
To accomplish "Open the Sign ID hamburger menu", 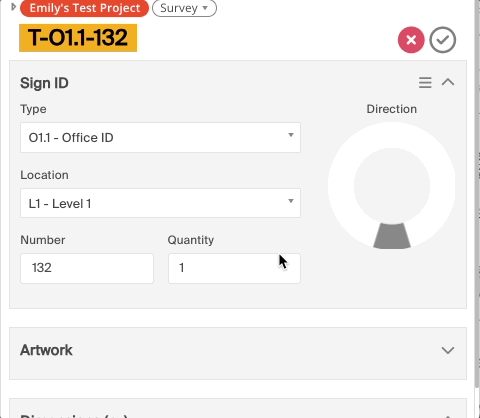I will [425, 83].
